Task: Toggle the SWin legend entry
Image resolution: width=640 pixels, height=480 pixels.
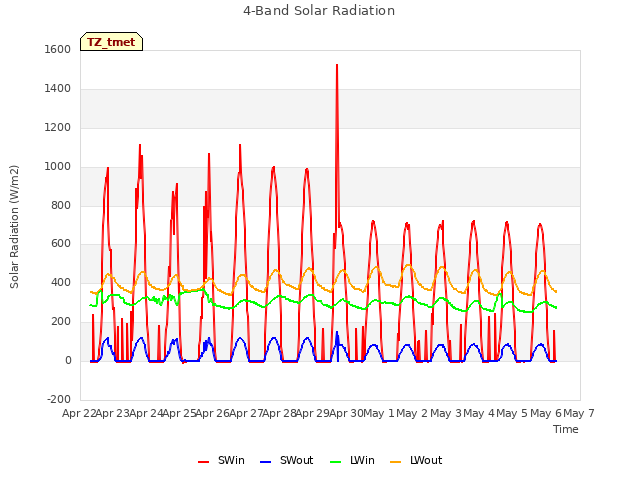Action: pyautogui.click(x=221, y=460)
